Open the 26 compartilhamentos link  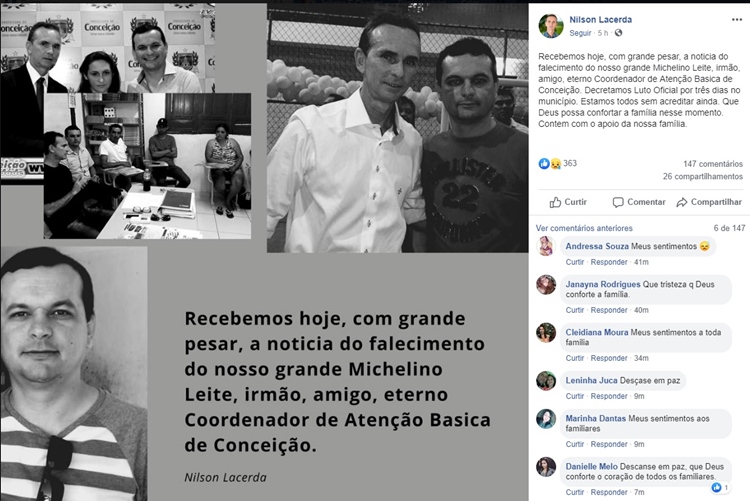pyautogui.click(x=703, y=177)
